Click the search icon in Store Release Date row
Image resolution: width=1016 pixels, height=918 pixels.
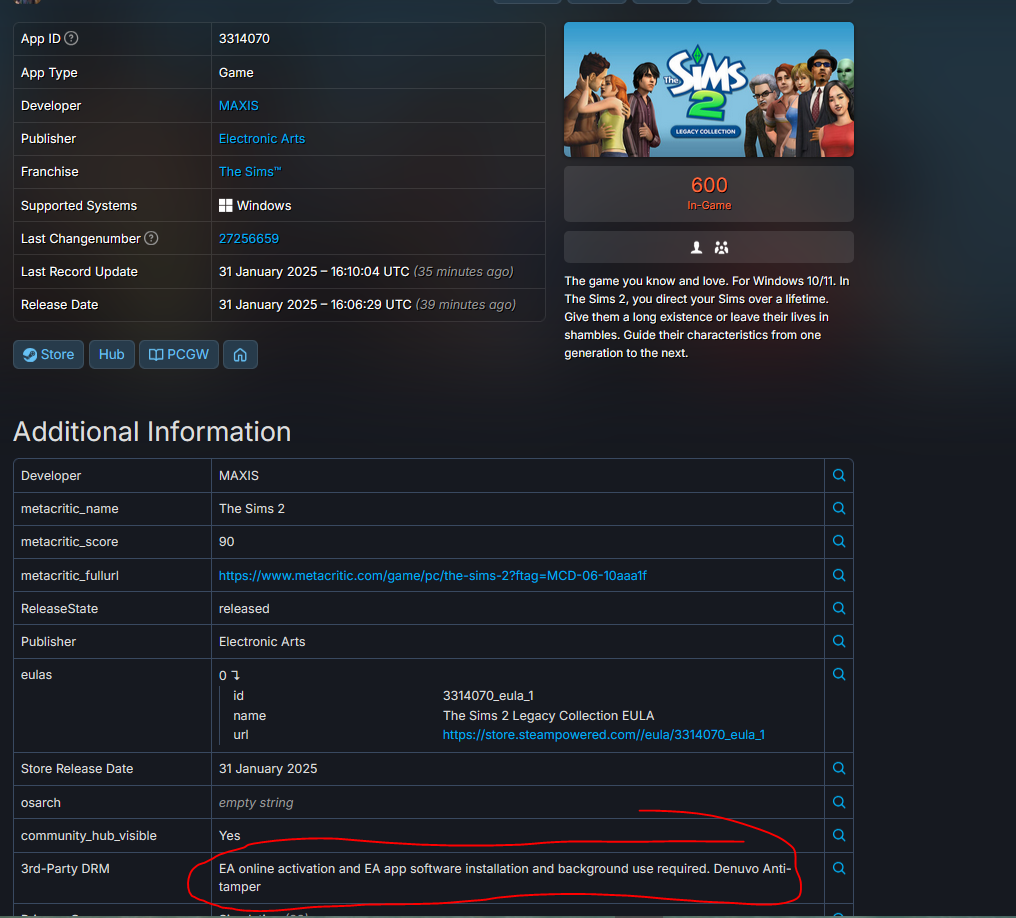pos(839,768)
